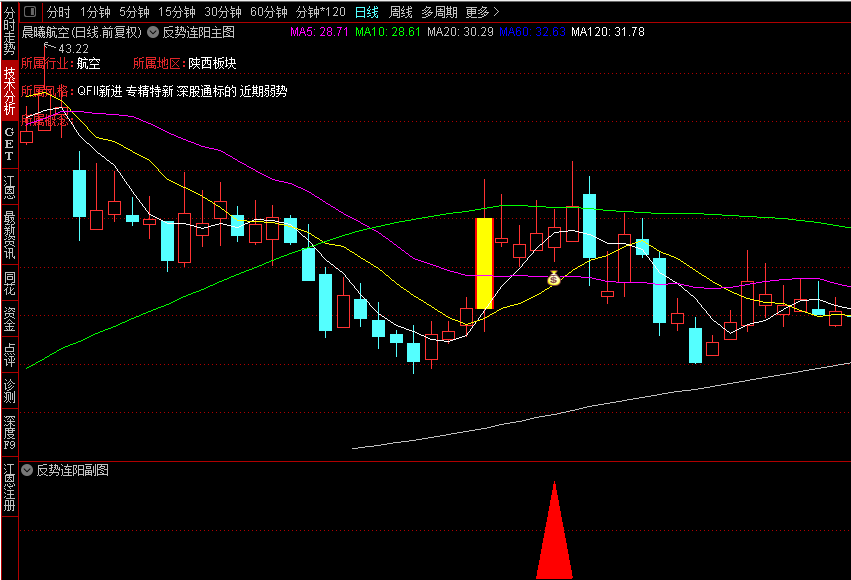
Task: Click the 所属地区 label
Action: point(157,63)
